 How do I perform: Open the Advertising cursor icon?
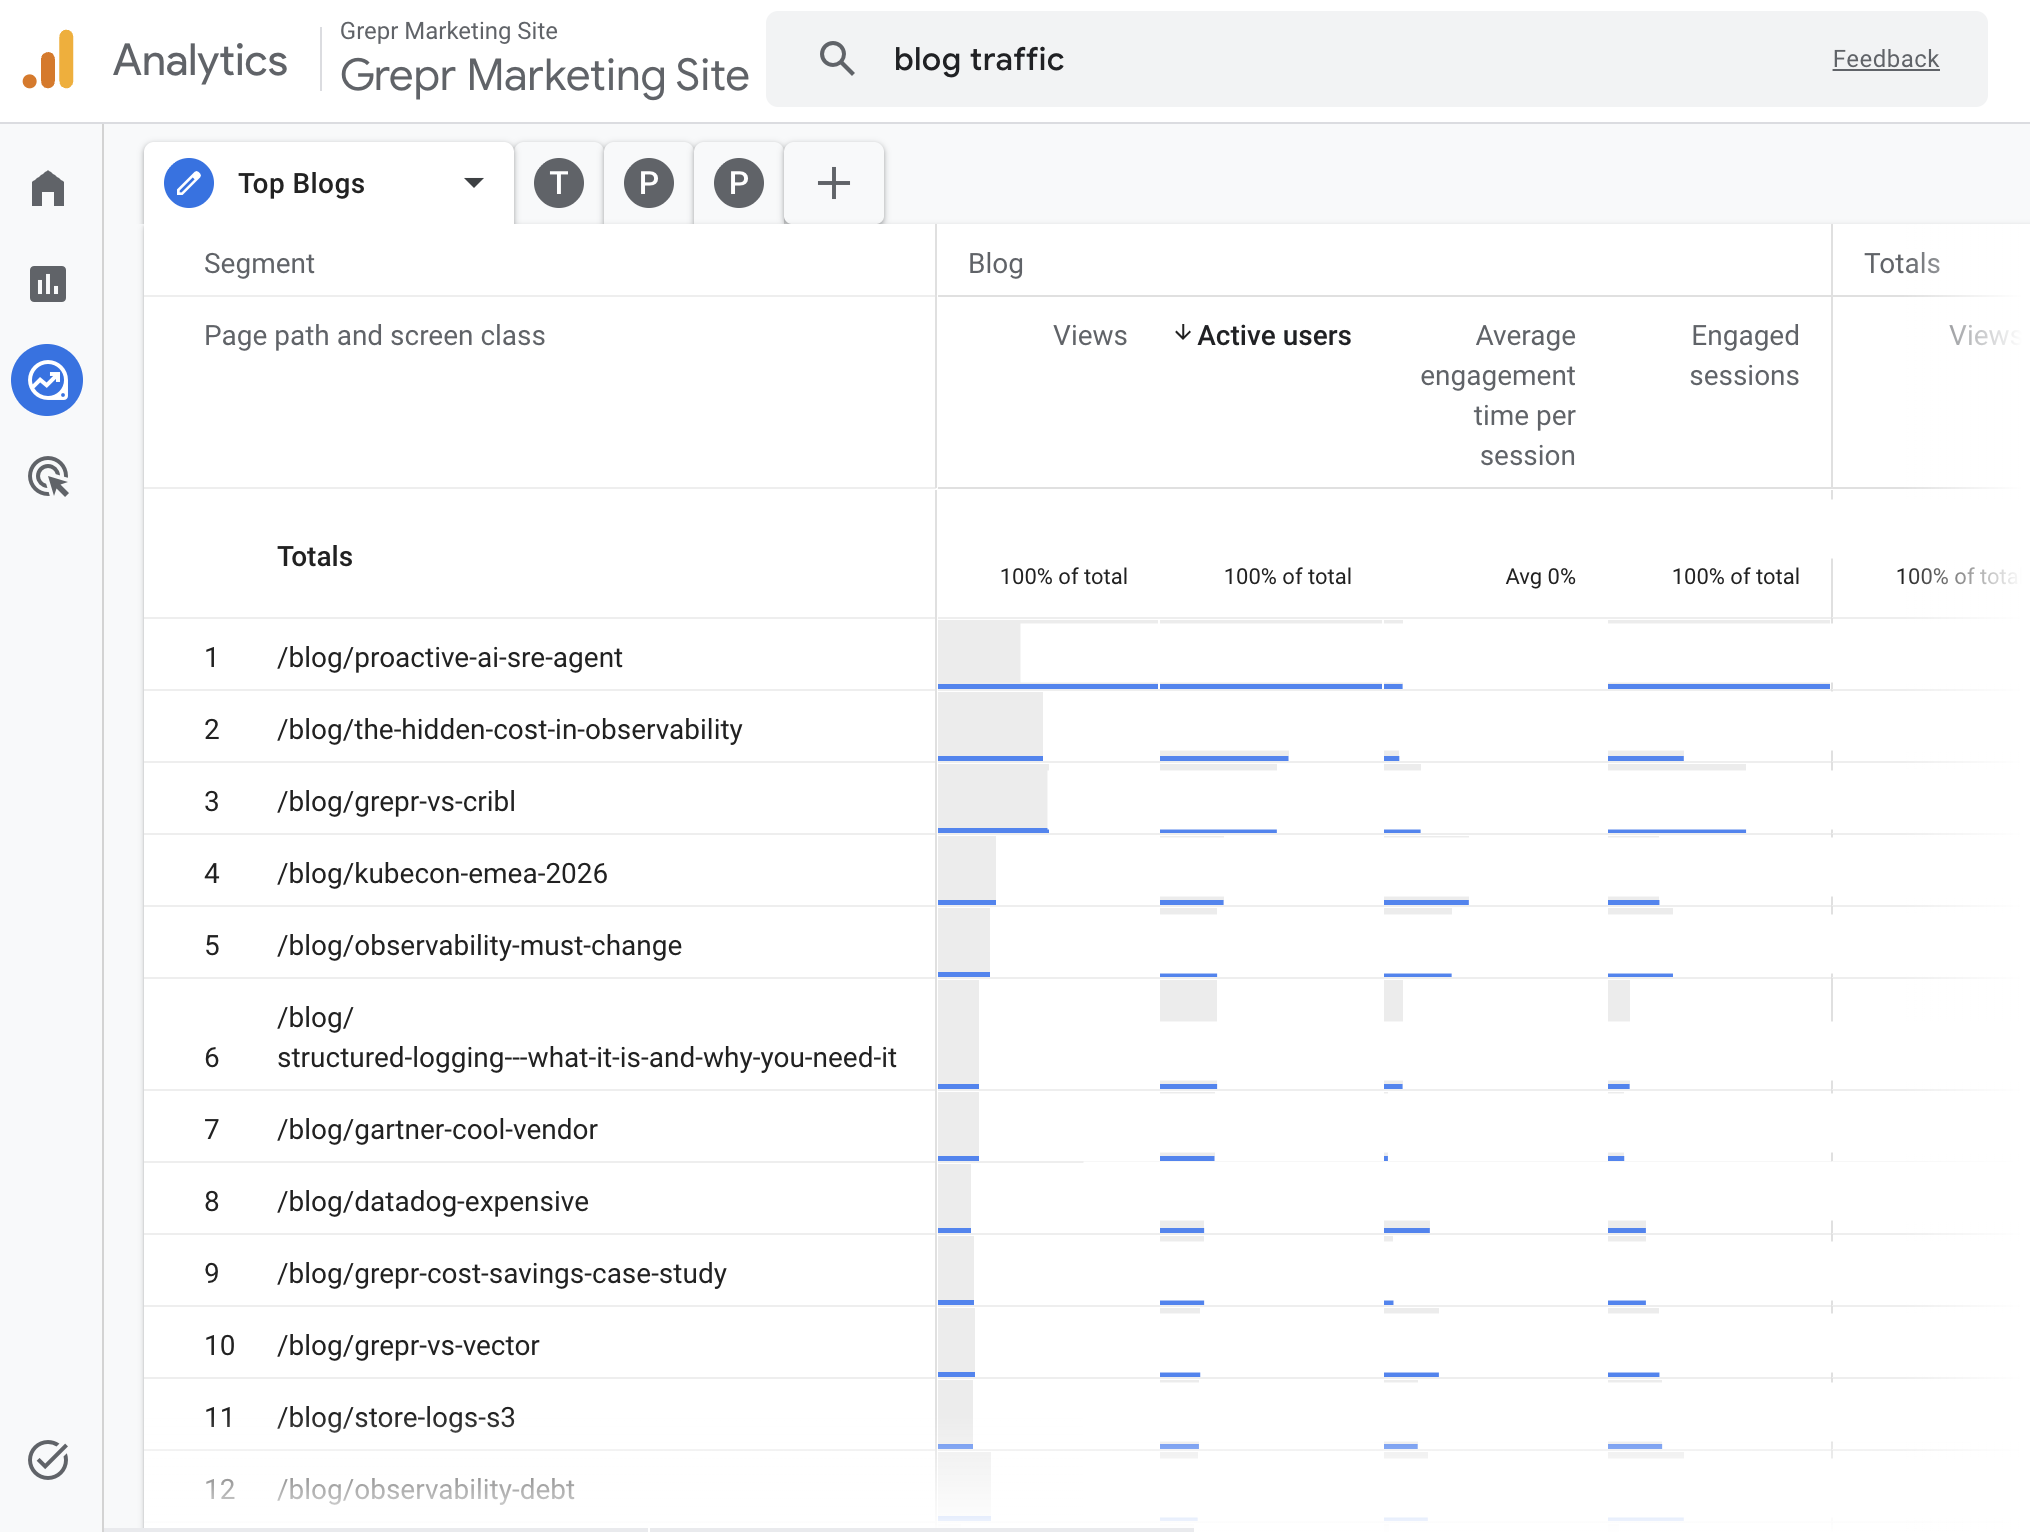coord(48,477)
